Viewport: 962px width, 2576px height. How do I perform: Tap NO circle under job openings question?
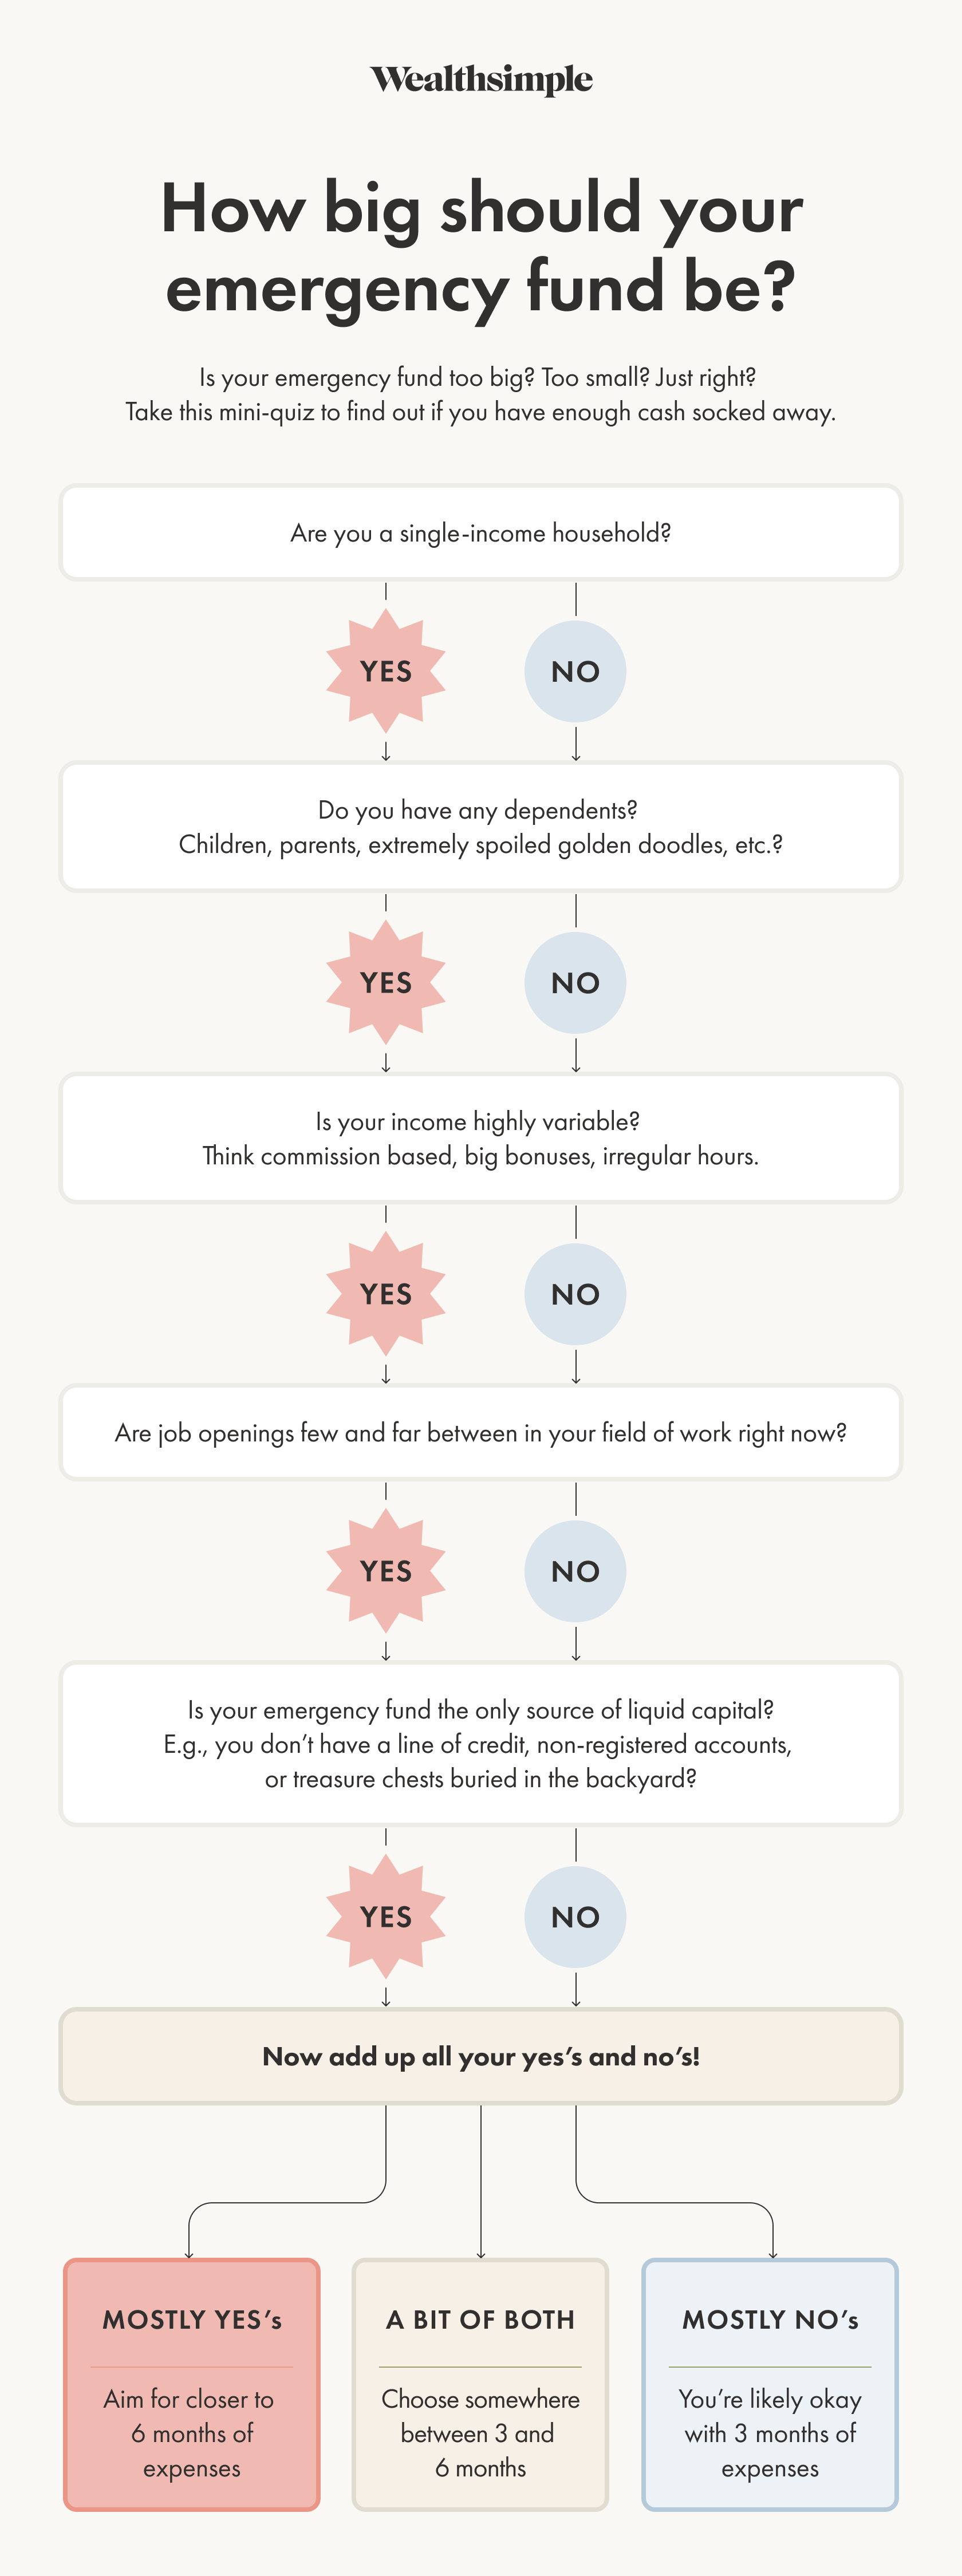click(x=575, y=1571)
